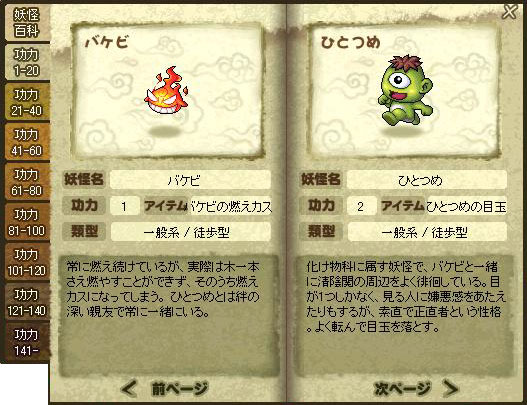The image size is (527, 405).
Task: Select the 功力 121-140 tab
Action: pos(27,302)
